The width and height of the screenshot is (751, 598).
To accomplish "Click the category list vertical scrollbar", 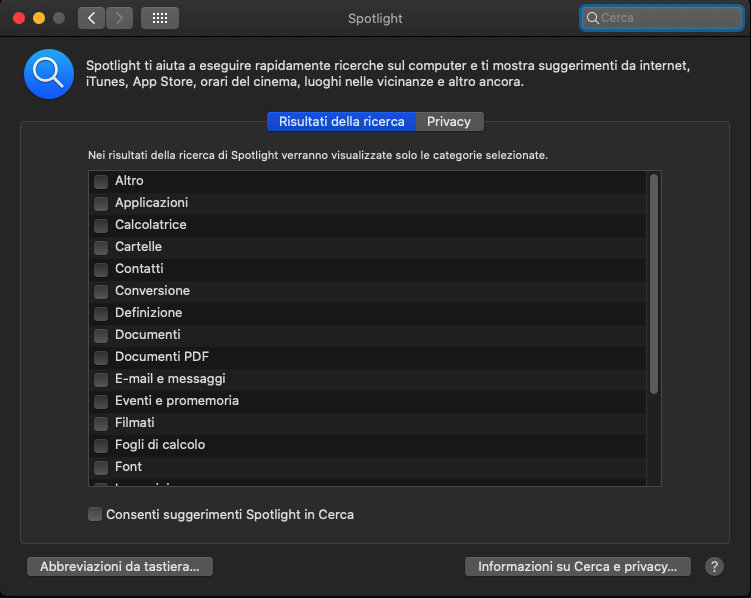I will pyautogui.click(x=654, y=284).
